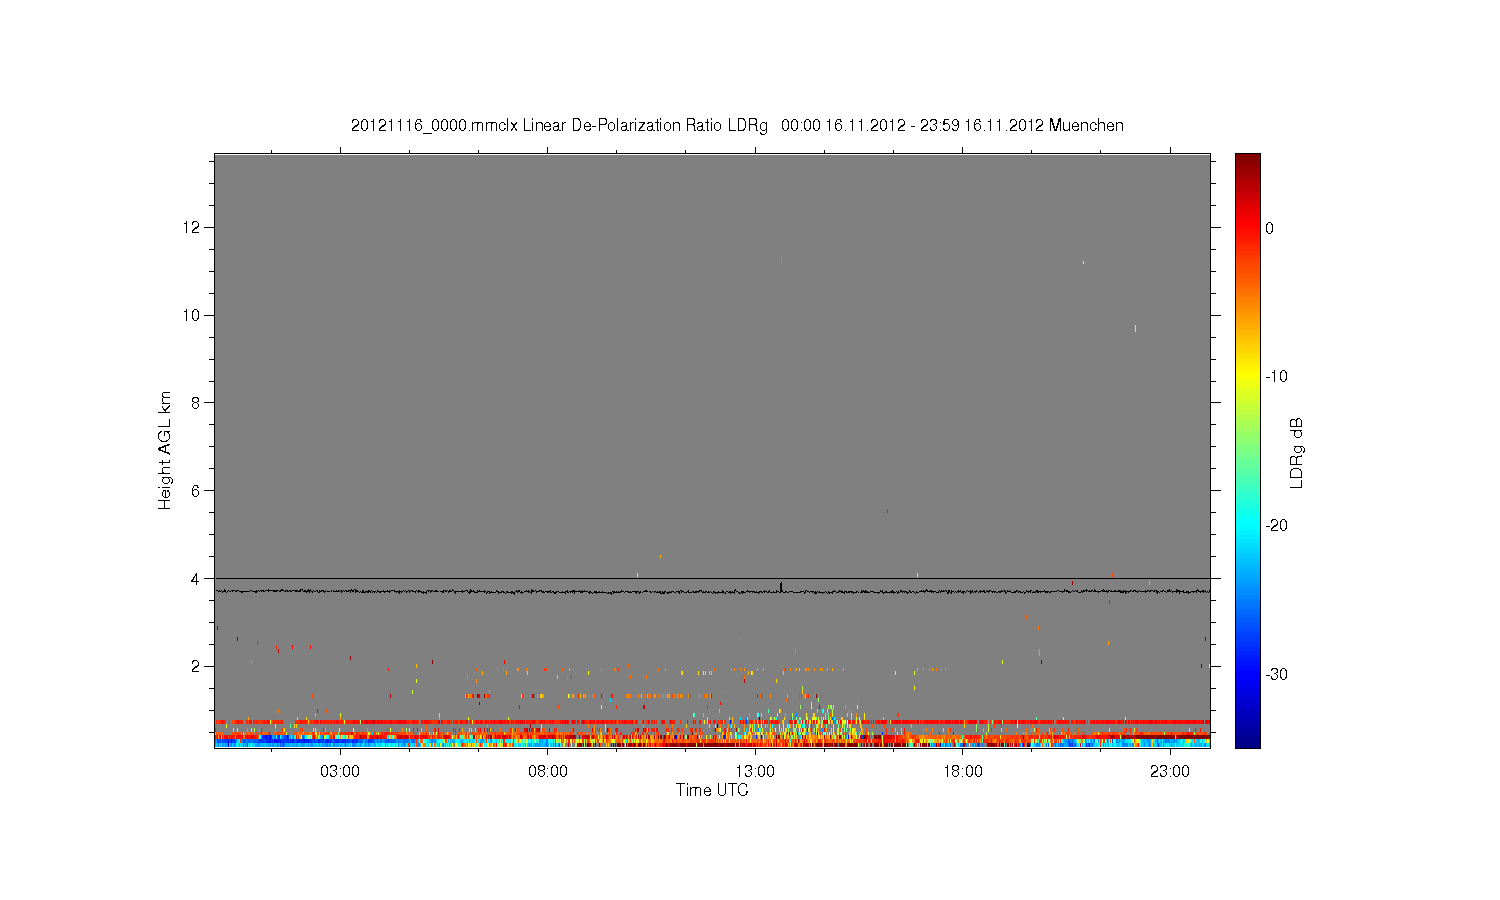Click the colorbar value -30 label
The width and height of the screenshot is (1500, 900).
click(1276, 674)
